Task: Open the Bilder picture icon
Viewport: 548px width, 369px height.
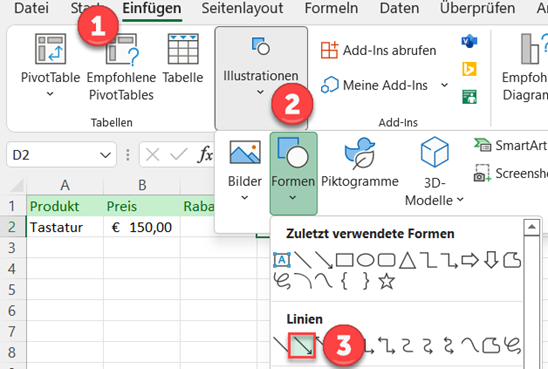Action: tap(245, 152)
